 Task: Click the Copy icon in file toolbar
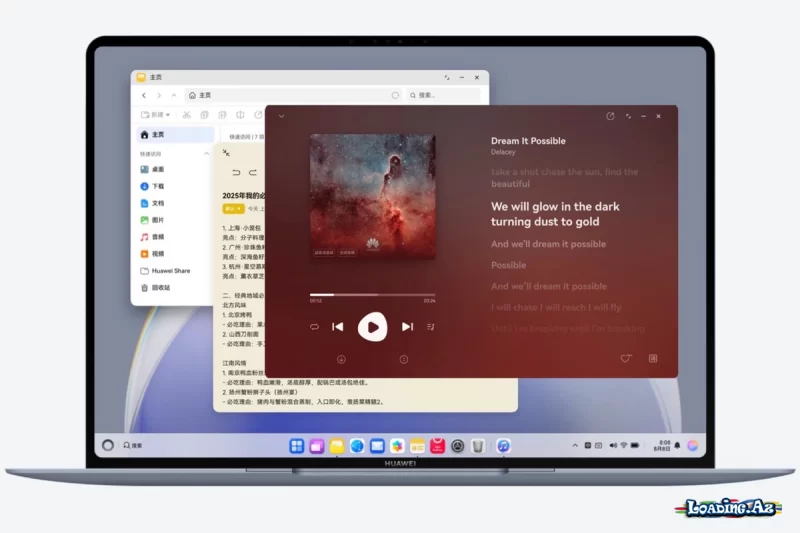(x=205, y=115)
